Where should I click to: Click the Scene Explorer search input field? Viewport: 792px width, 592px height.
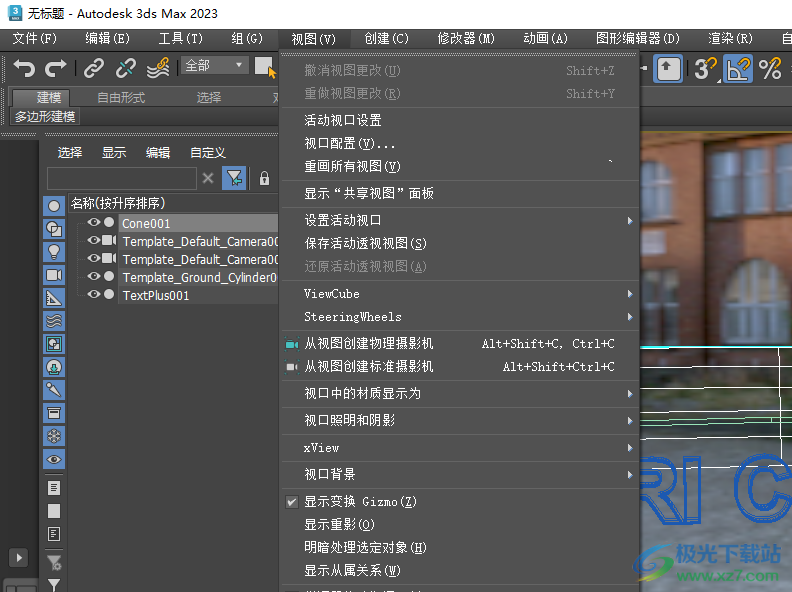click(x=122, y=178)
